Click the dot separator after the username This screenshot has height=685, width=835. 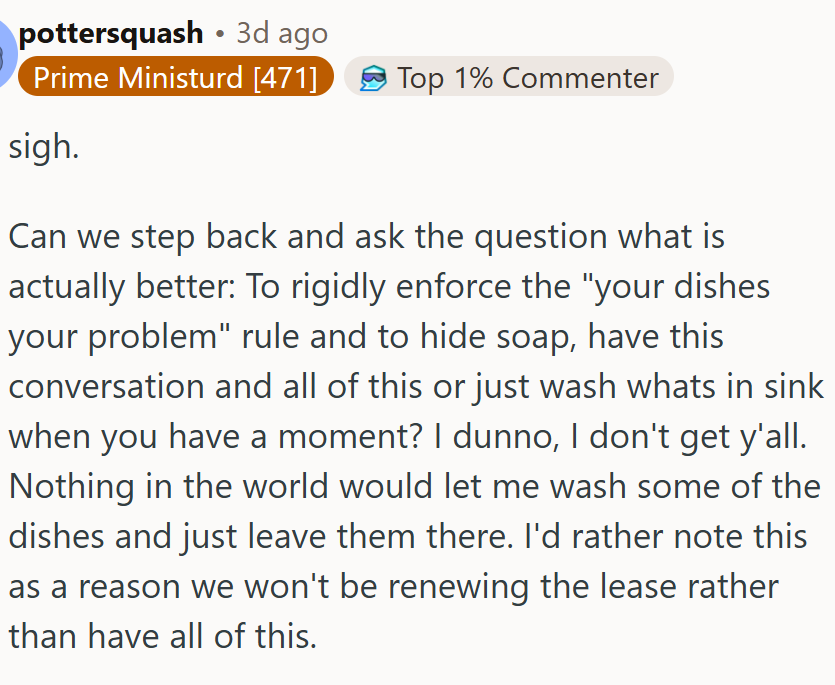220,33
